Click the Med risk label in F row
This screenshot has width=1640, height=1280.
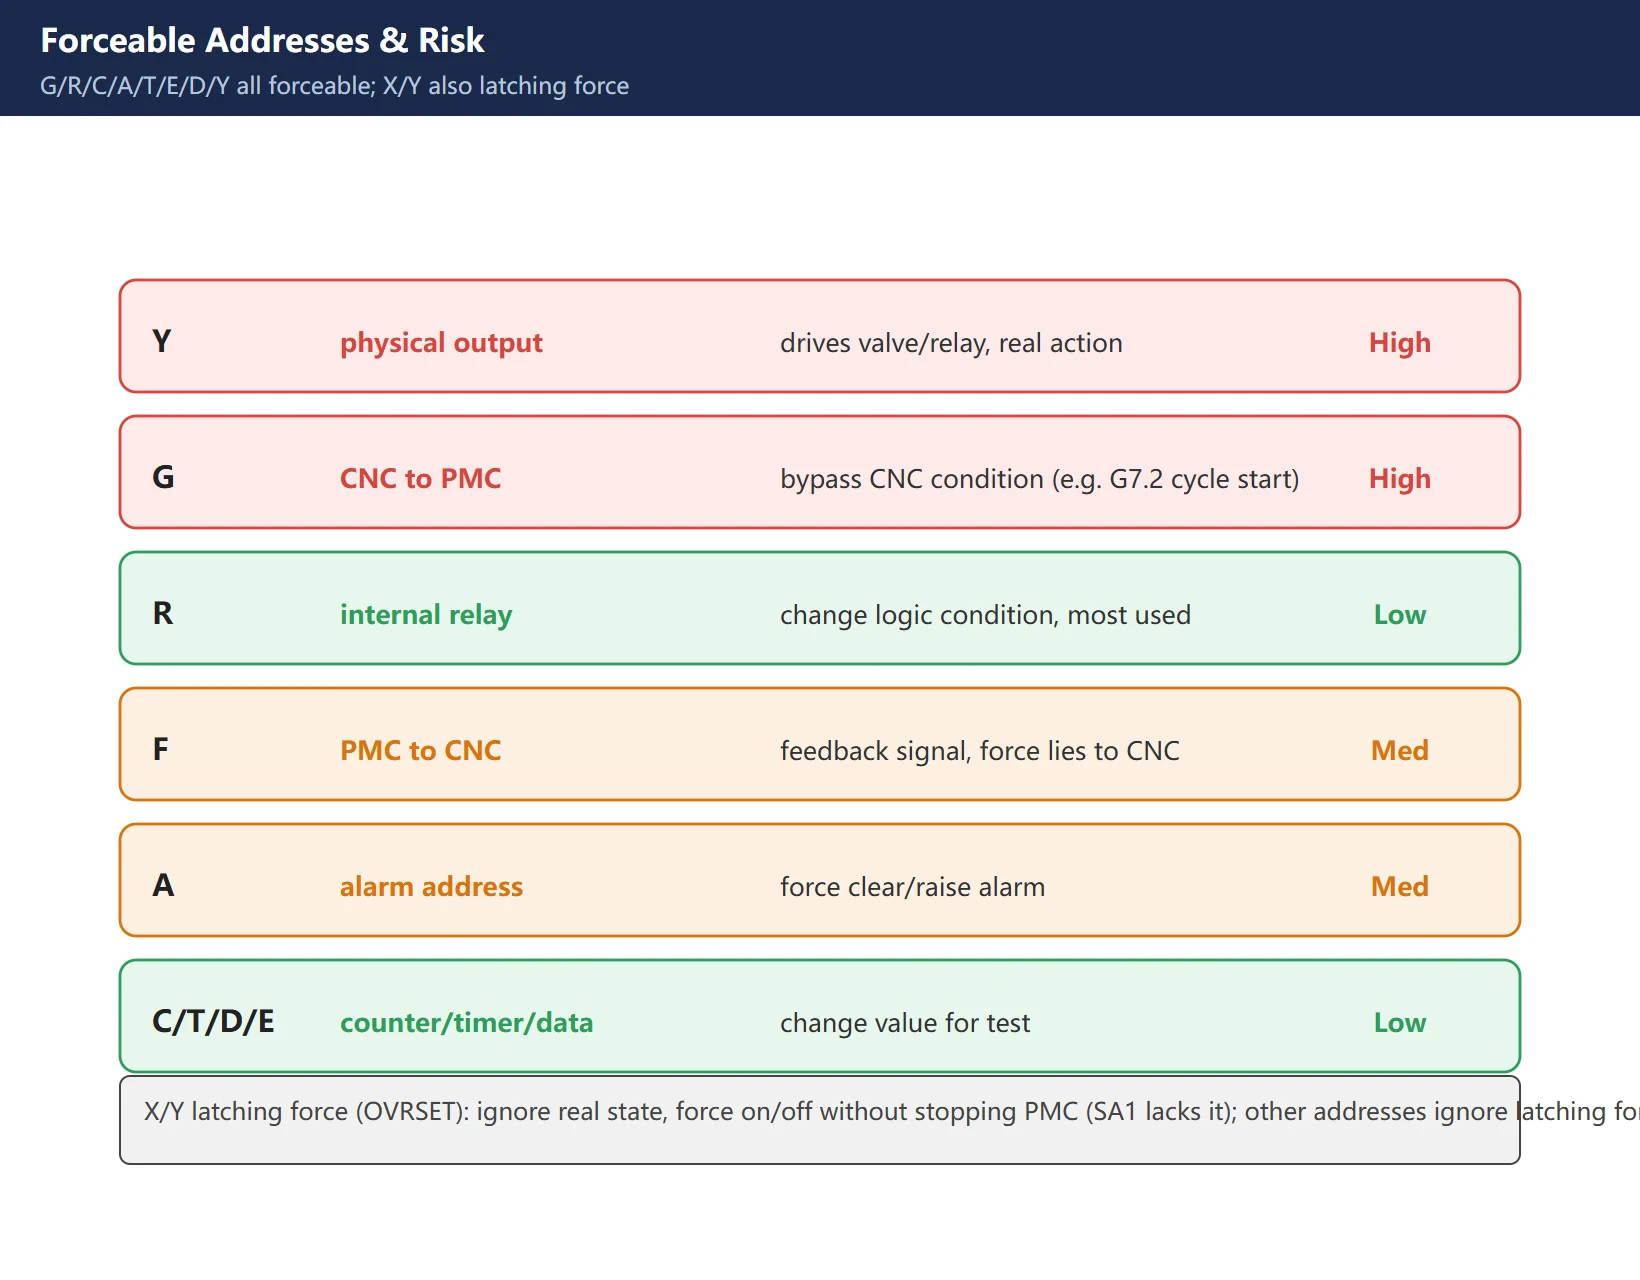(x=1400, y=751)
